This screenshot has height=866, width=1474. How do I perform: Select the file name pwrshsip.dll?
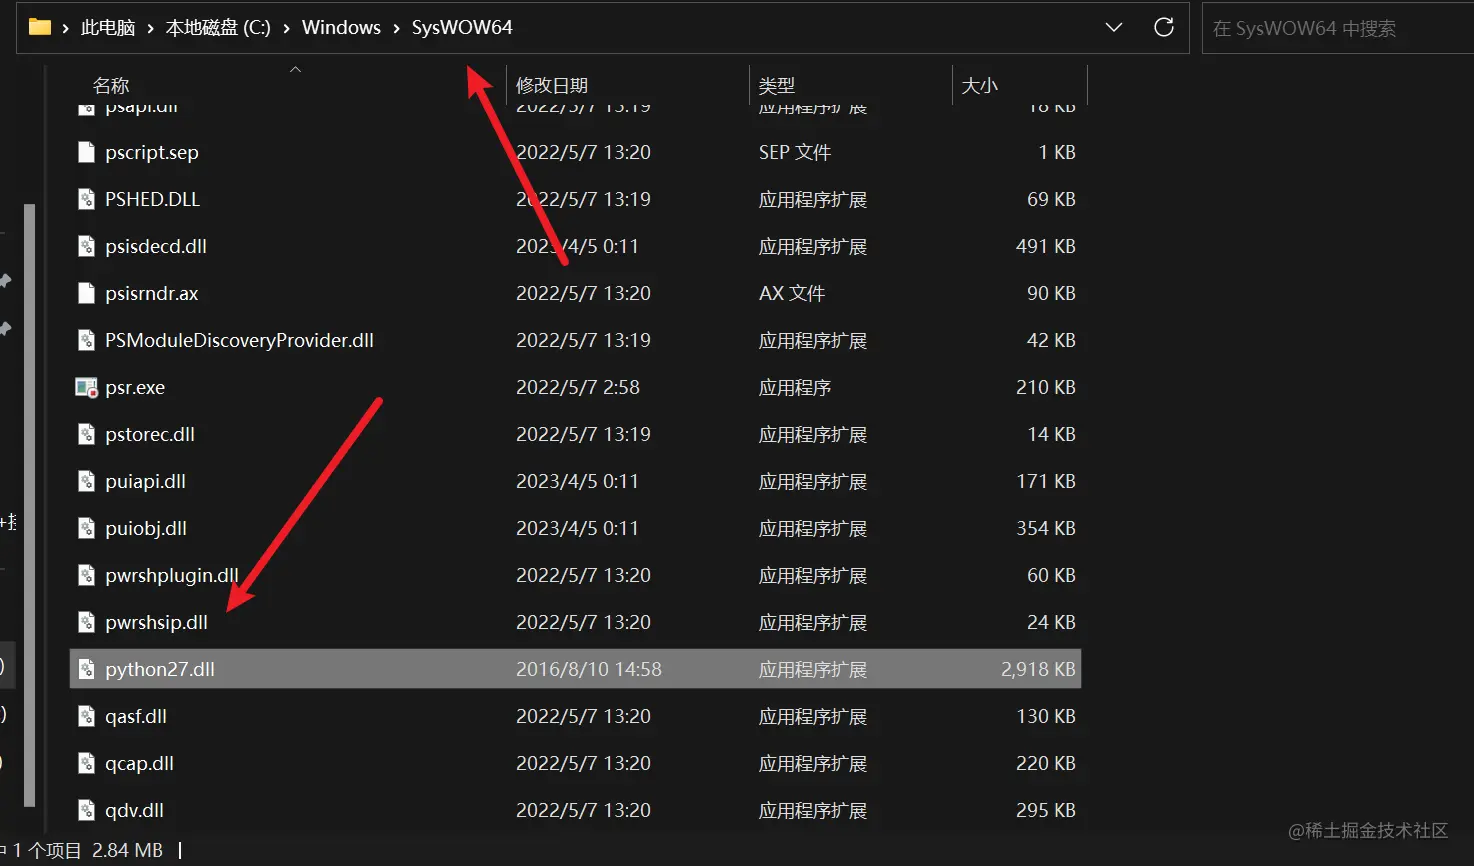[x=156, y=622]
